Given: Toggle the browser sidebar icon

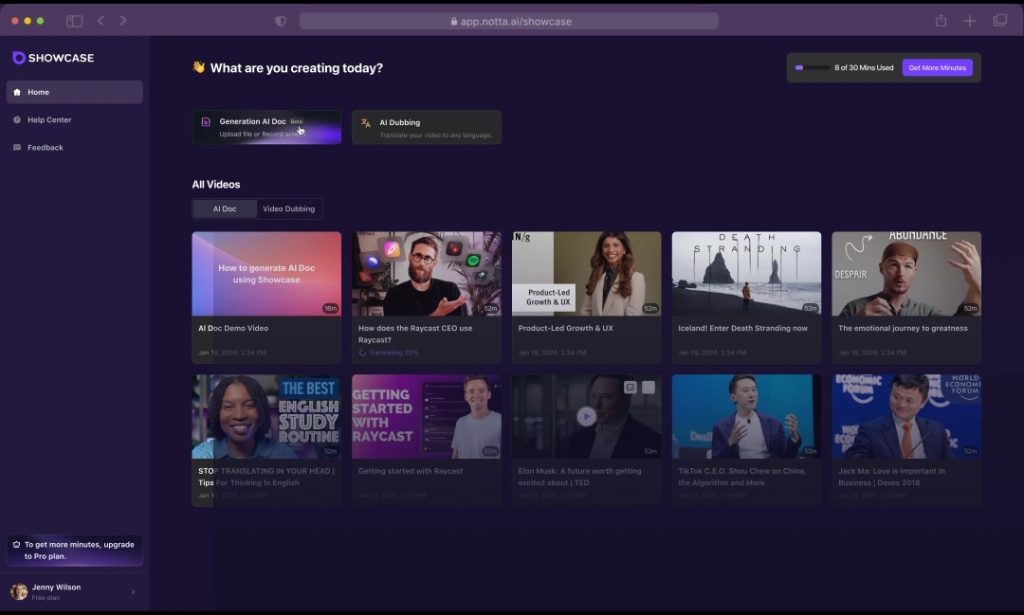Looking at the screenshot, I should click(74, 21).
